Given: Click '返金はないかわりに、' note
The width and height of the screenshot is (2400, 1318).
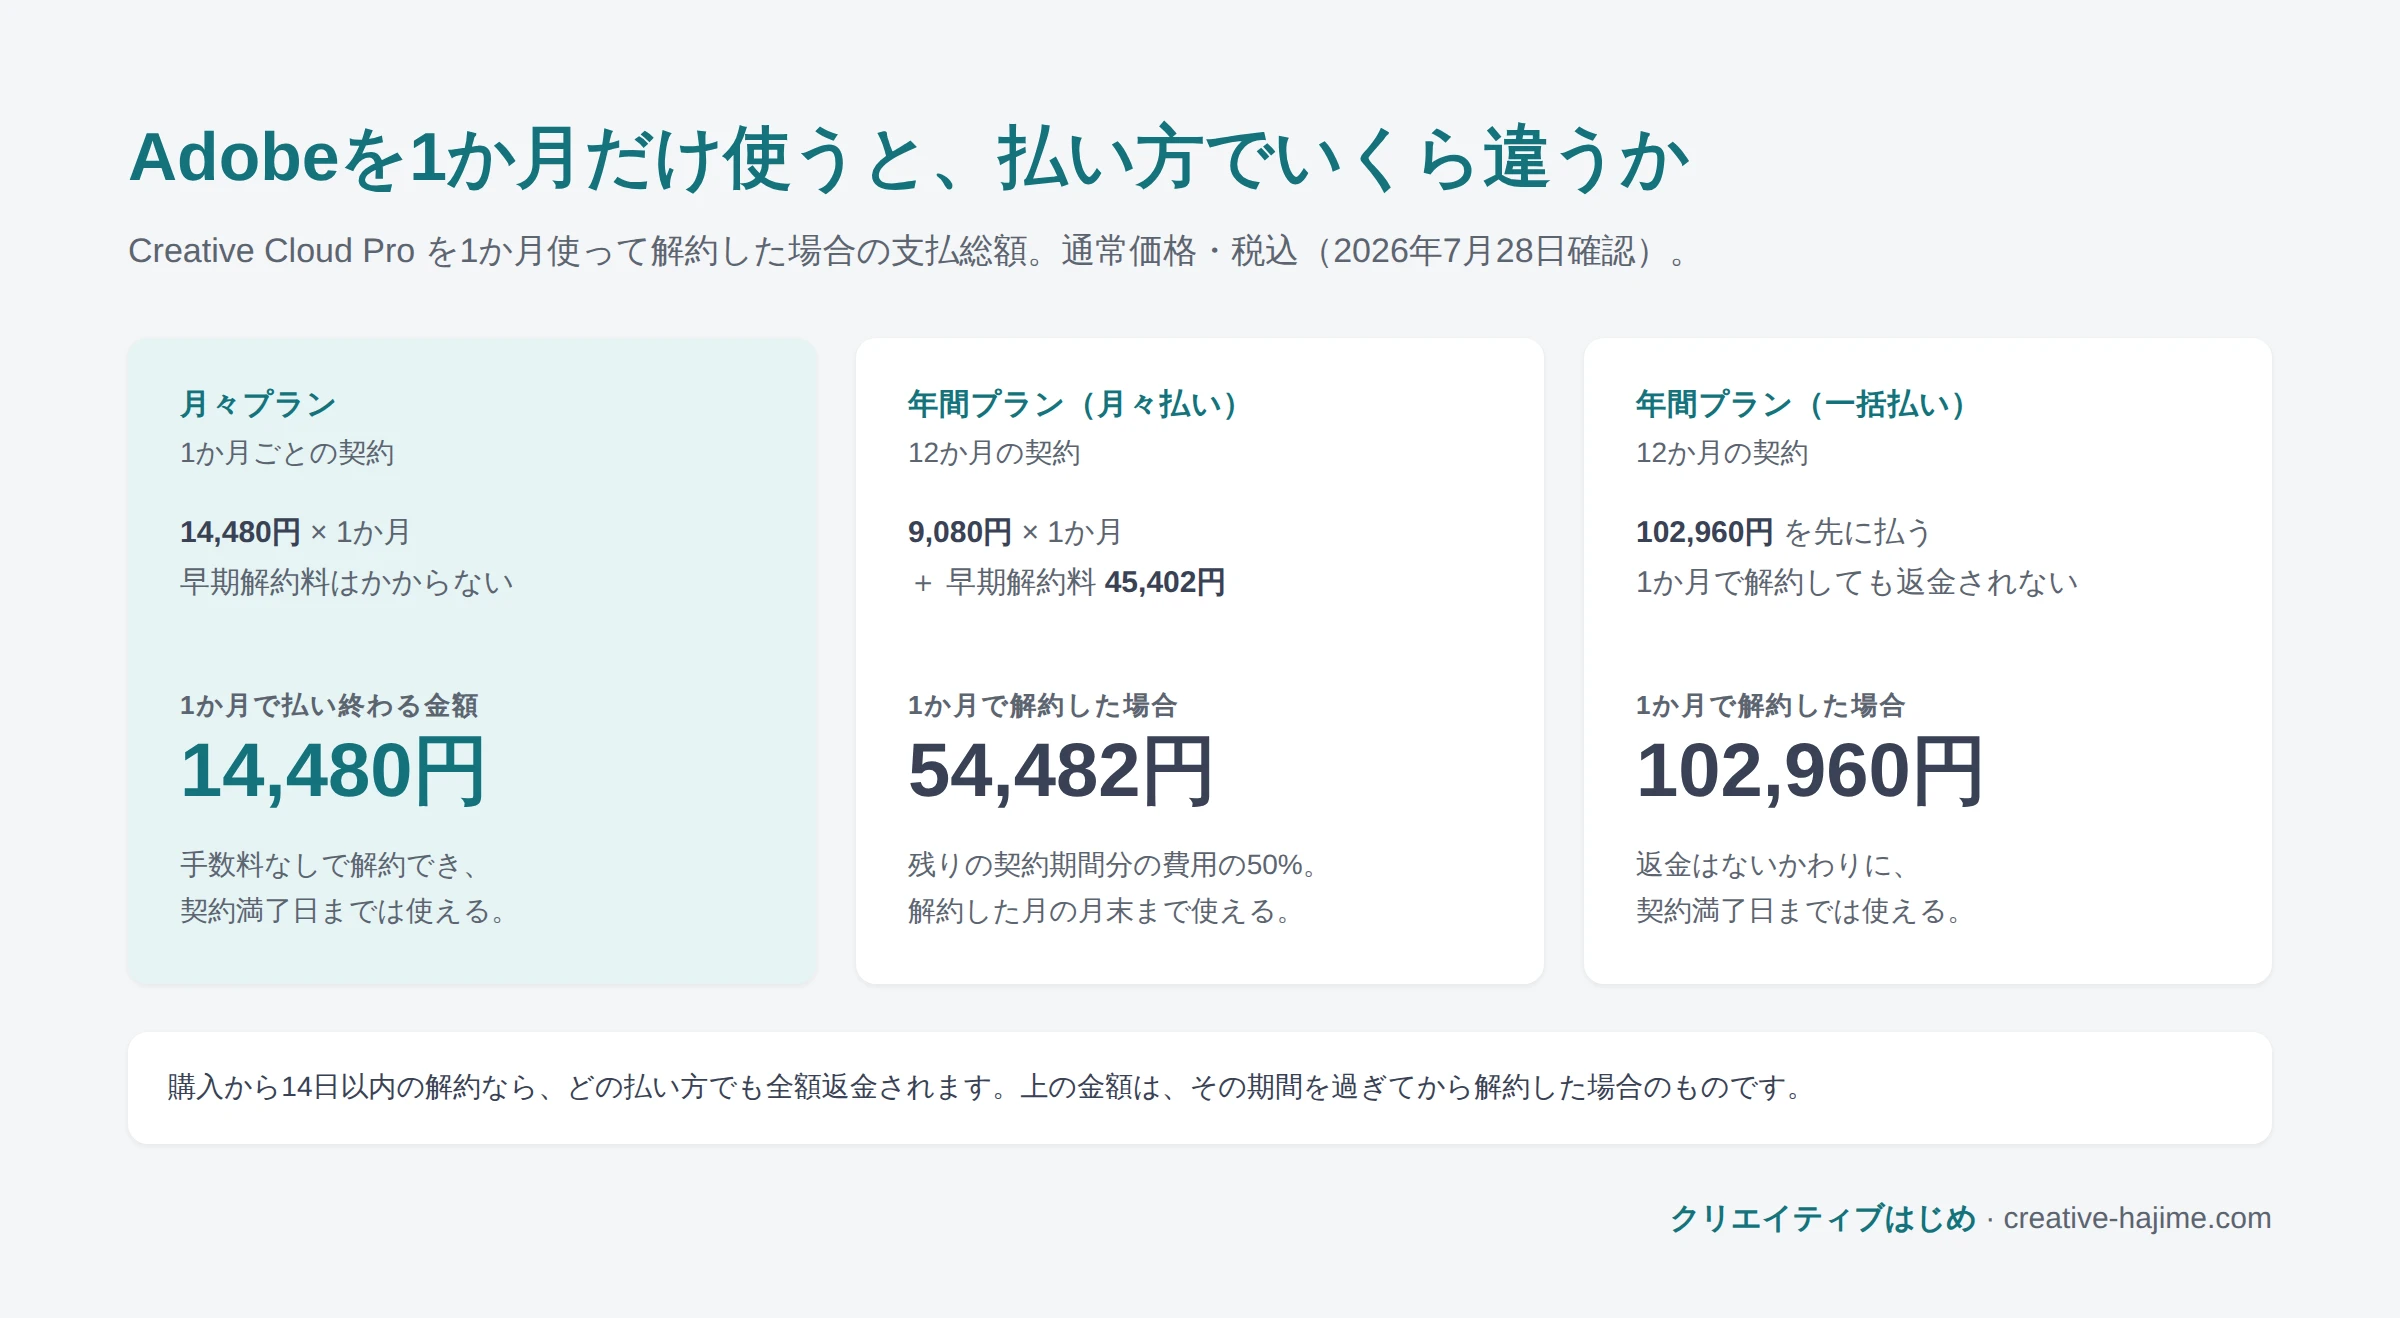Looking at the screenshot, I should click(1773, 864).
